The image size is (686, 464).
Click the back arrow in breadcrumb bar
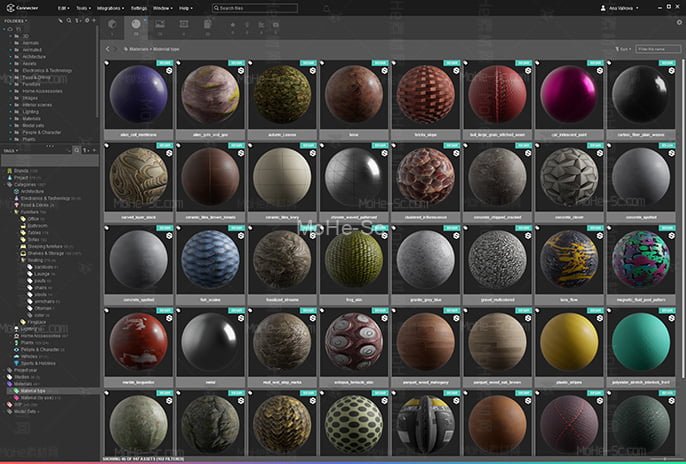(x=108, y=48)
